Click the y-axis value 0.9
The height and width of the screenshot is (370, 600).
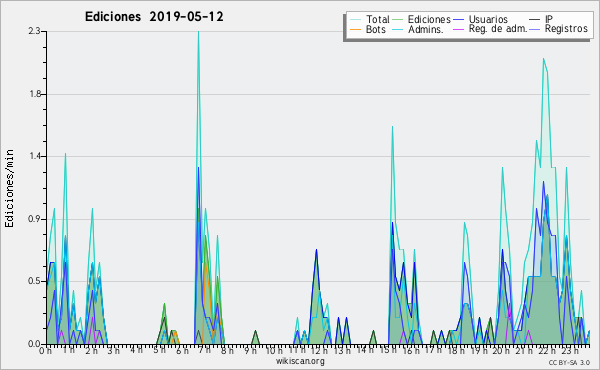pos(34,219)
